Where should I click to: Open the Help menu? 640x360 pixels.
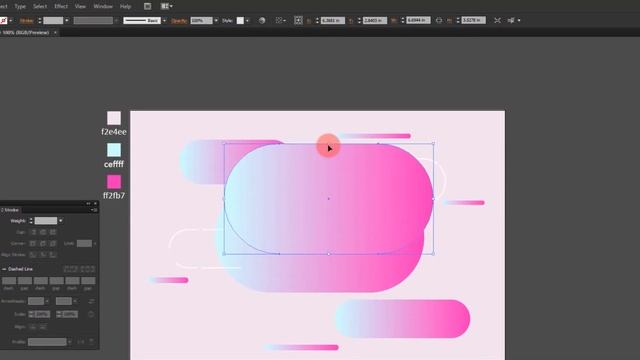click(125, 7)
